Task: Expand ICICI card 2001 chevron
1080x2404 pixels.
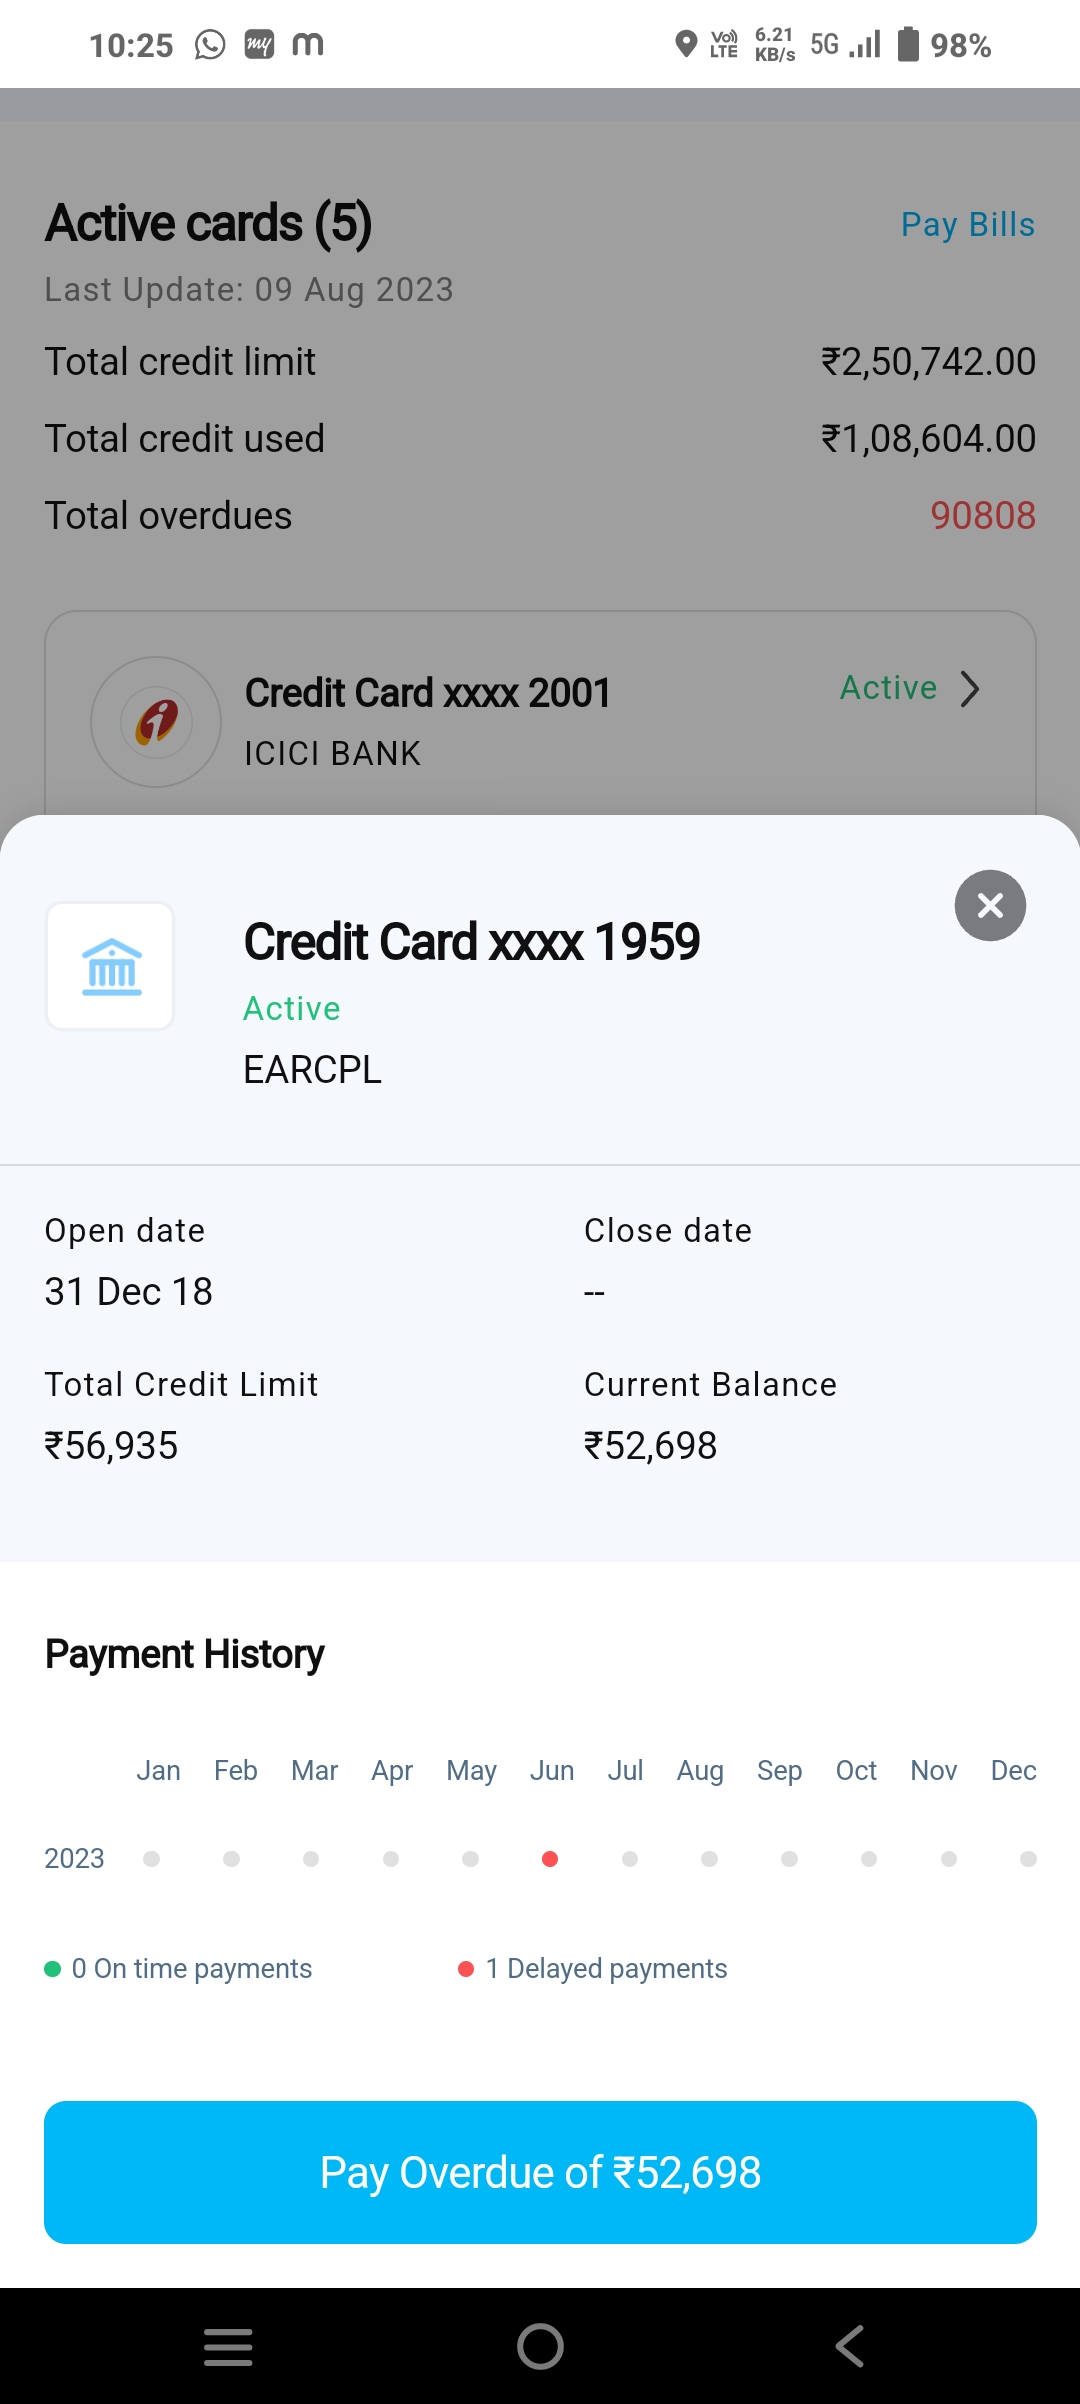Action: [969, 689]
